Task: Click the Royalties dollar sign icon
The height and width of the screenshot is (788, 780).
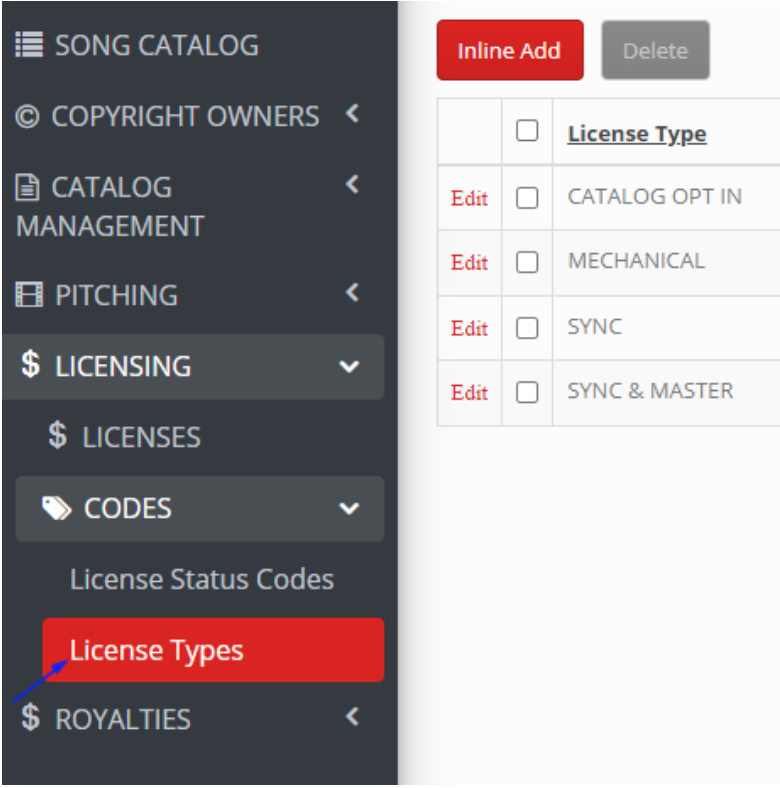Action: click(30, 718)
